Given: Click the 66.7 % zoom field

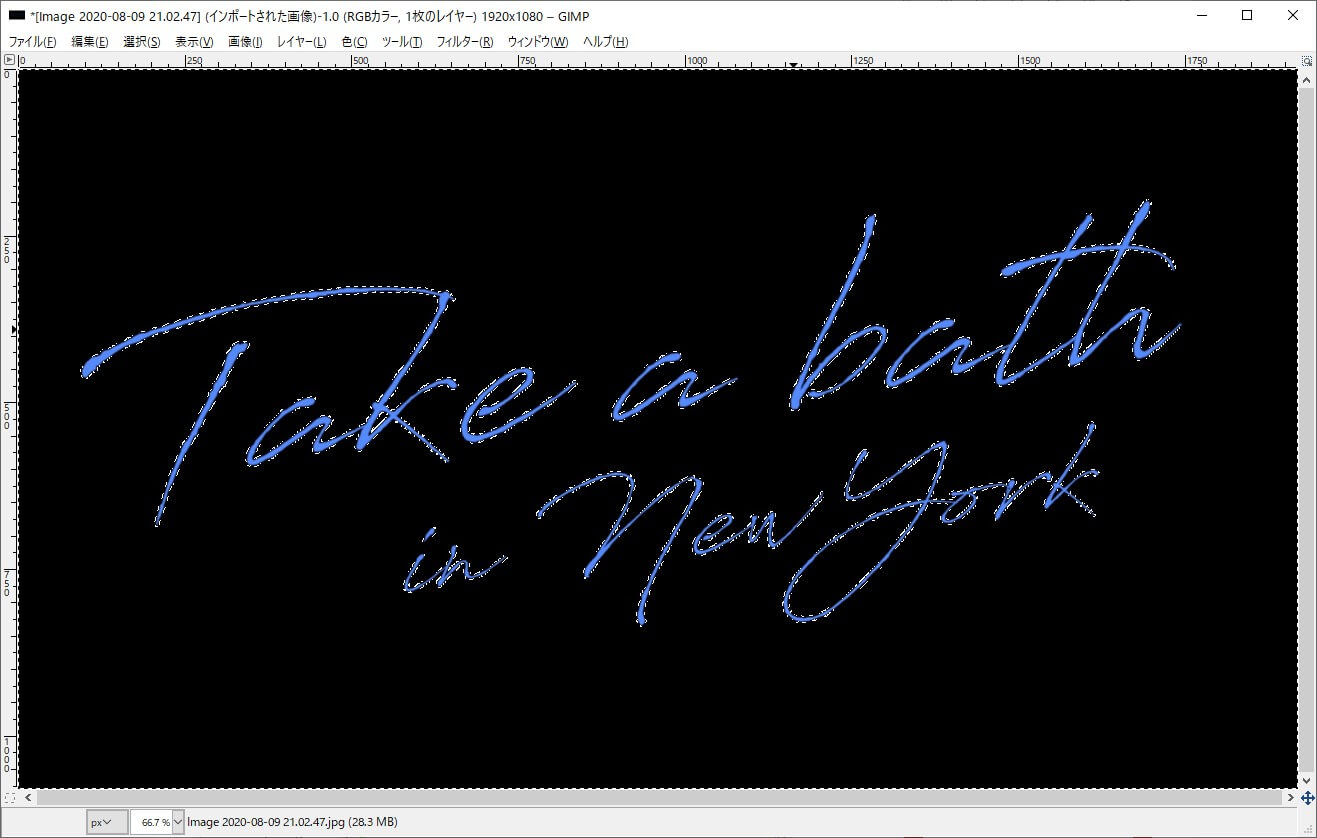Looking at the screenshot, I should 151,822.
